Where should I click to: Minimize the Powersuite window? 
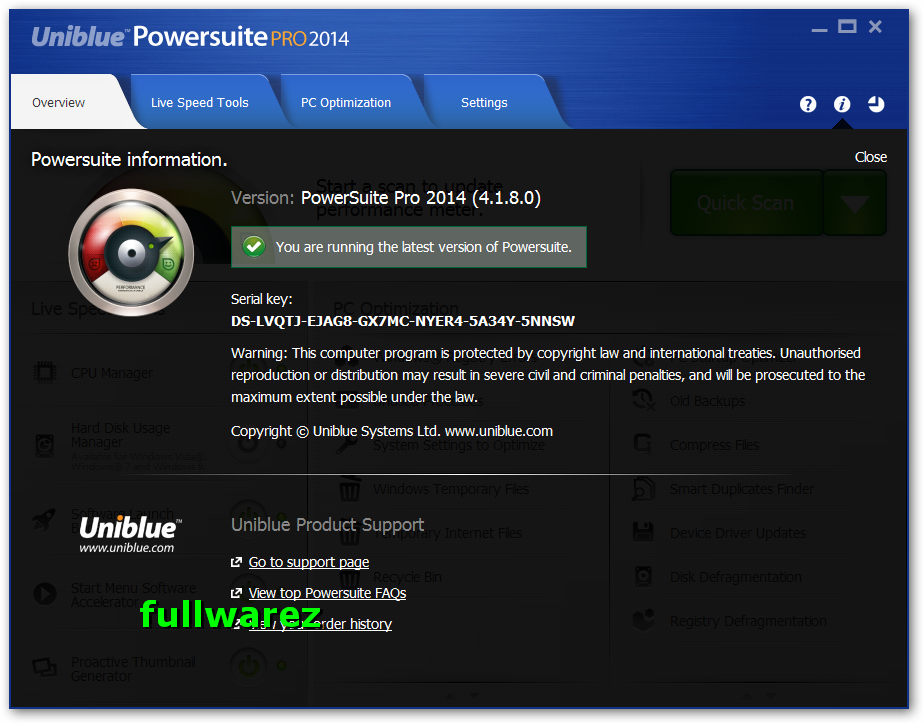819,28
